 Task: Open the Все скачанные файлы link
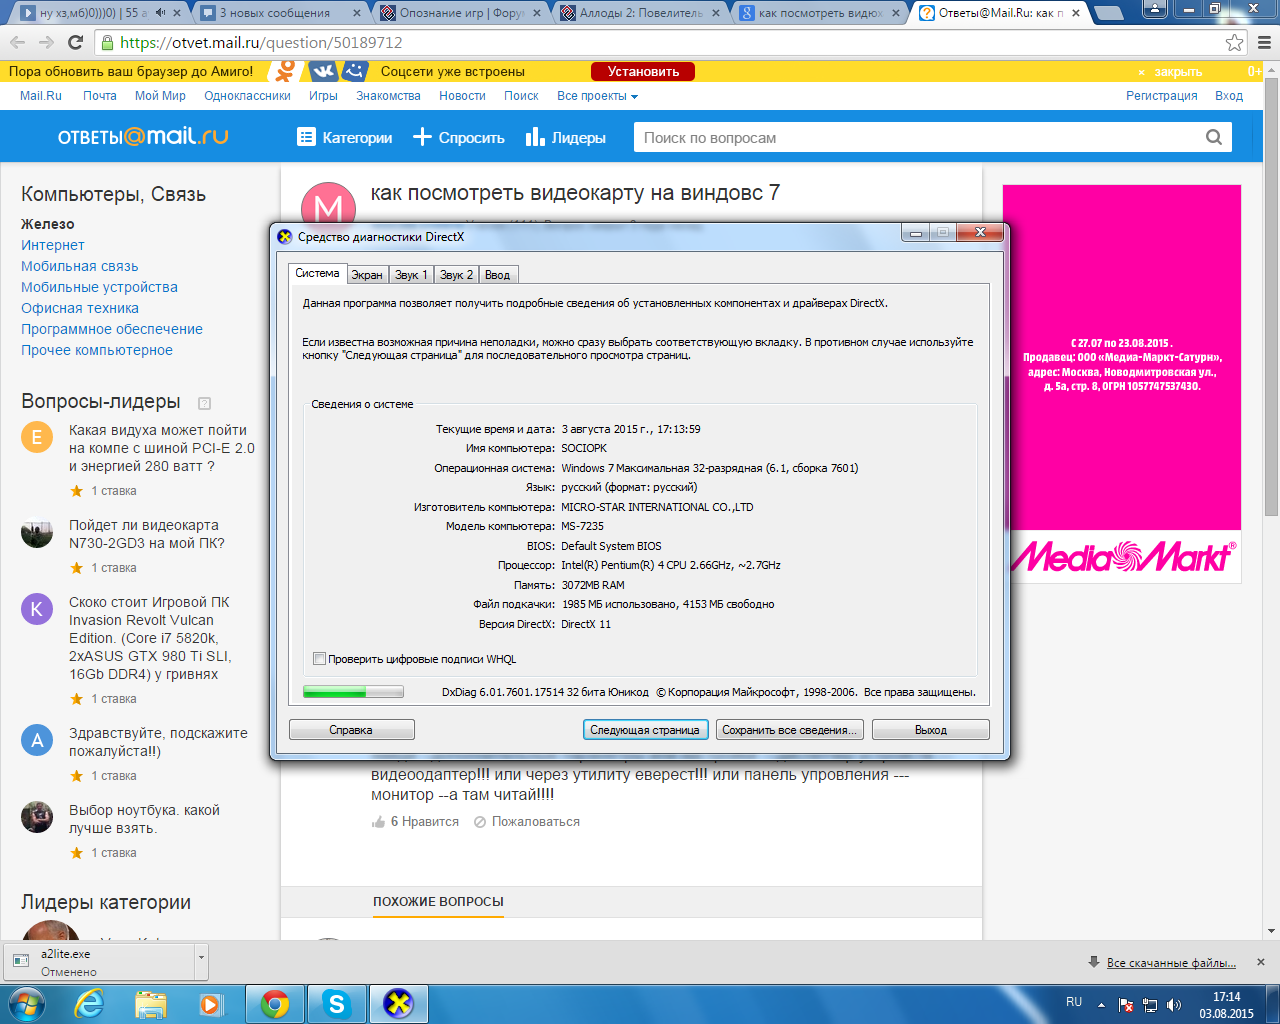click(x=1171, y=963)
